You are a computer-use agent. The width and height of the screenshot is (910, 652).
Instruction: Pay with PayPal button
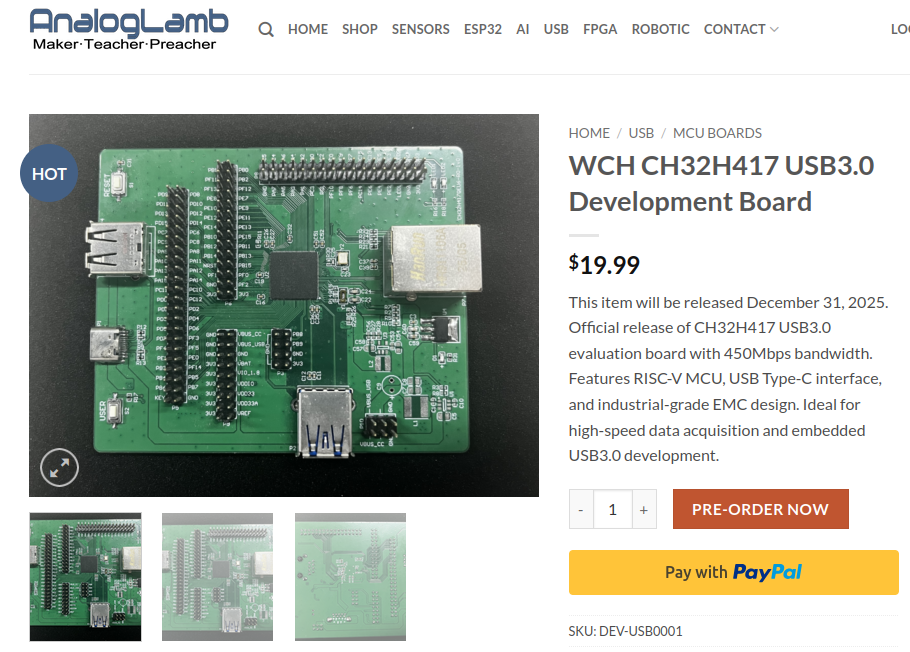point(733,572)
